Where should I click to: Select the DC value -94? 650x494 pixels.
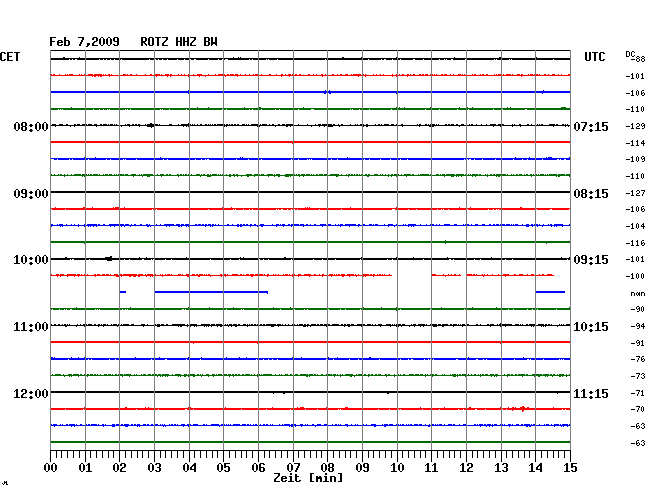[638, 327]
